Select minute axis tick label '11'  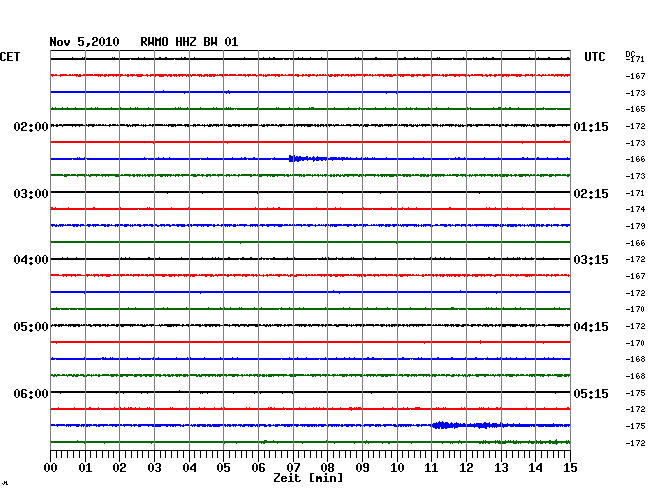click(431, 467)
